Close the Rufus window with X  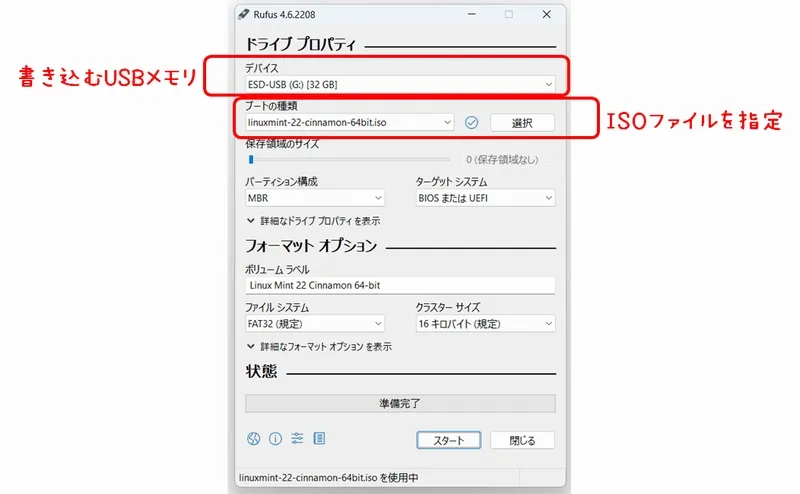tap(545, 14)
